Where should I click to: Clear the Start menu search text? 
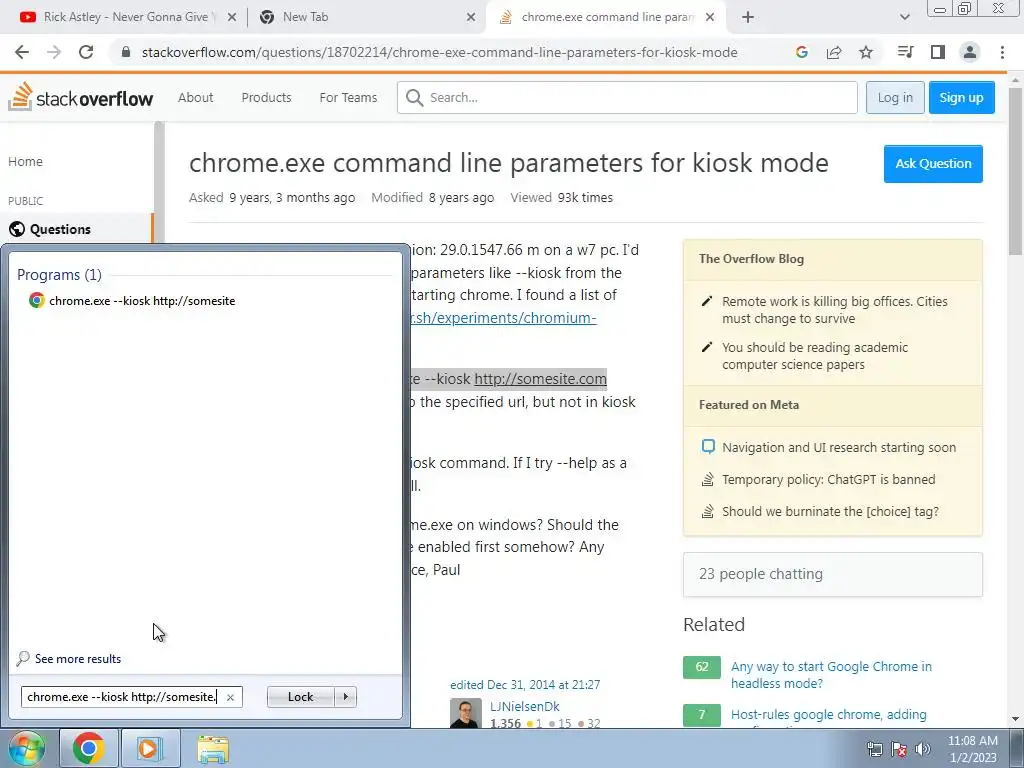230,697
